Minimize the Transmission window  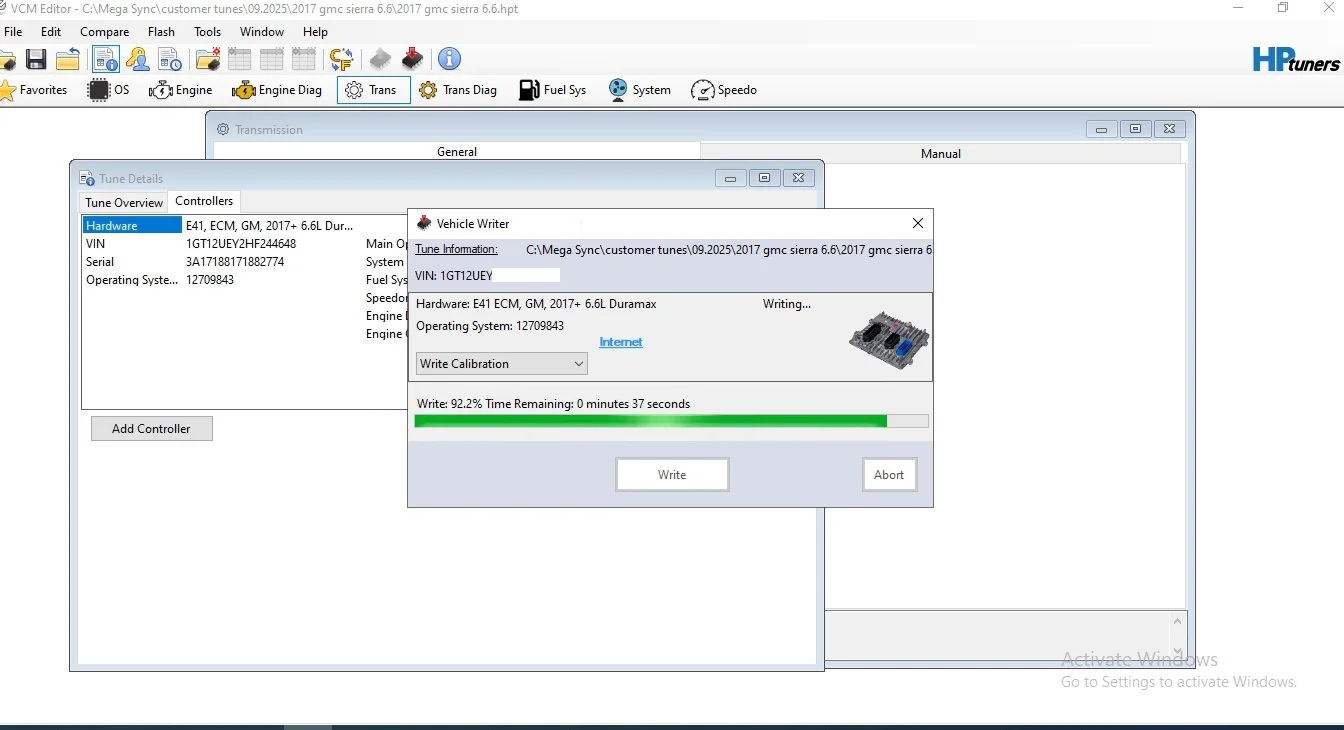click(x=1102, y=129)
